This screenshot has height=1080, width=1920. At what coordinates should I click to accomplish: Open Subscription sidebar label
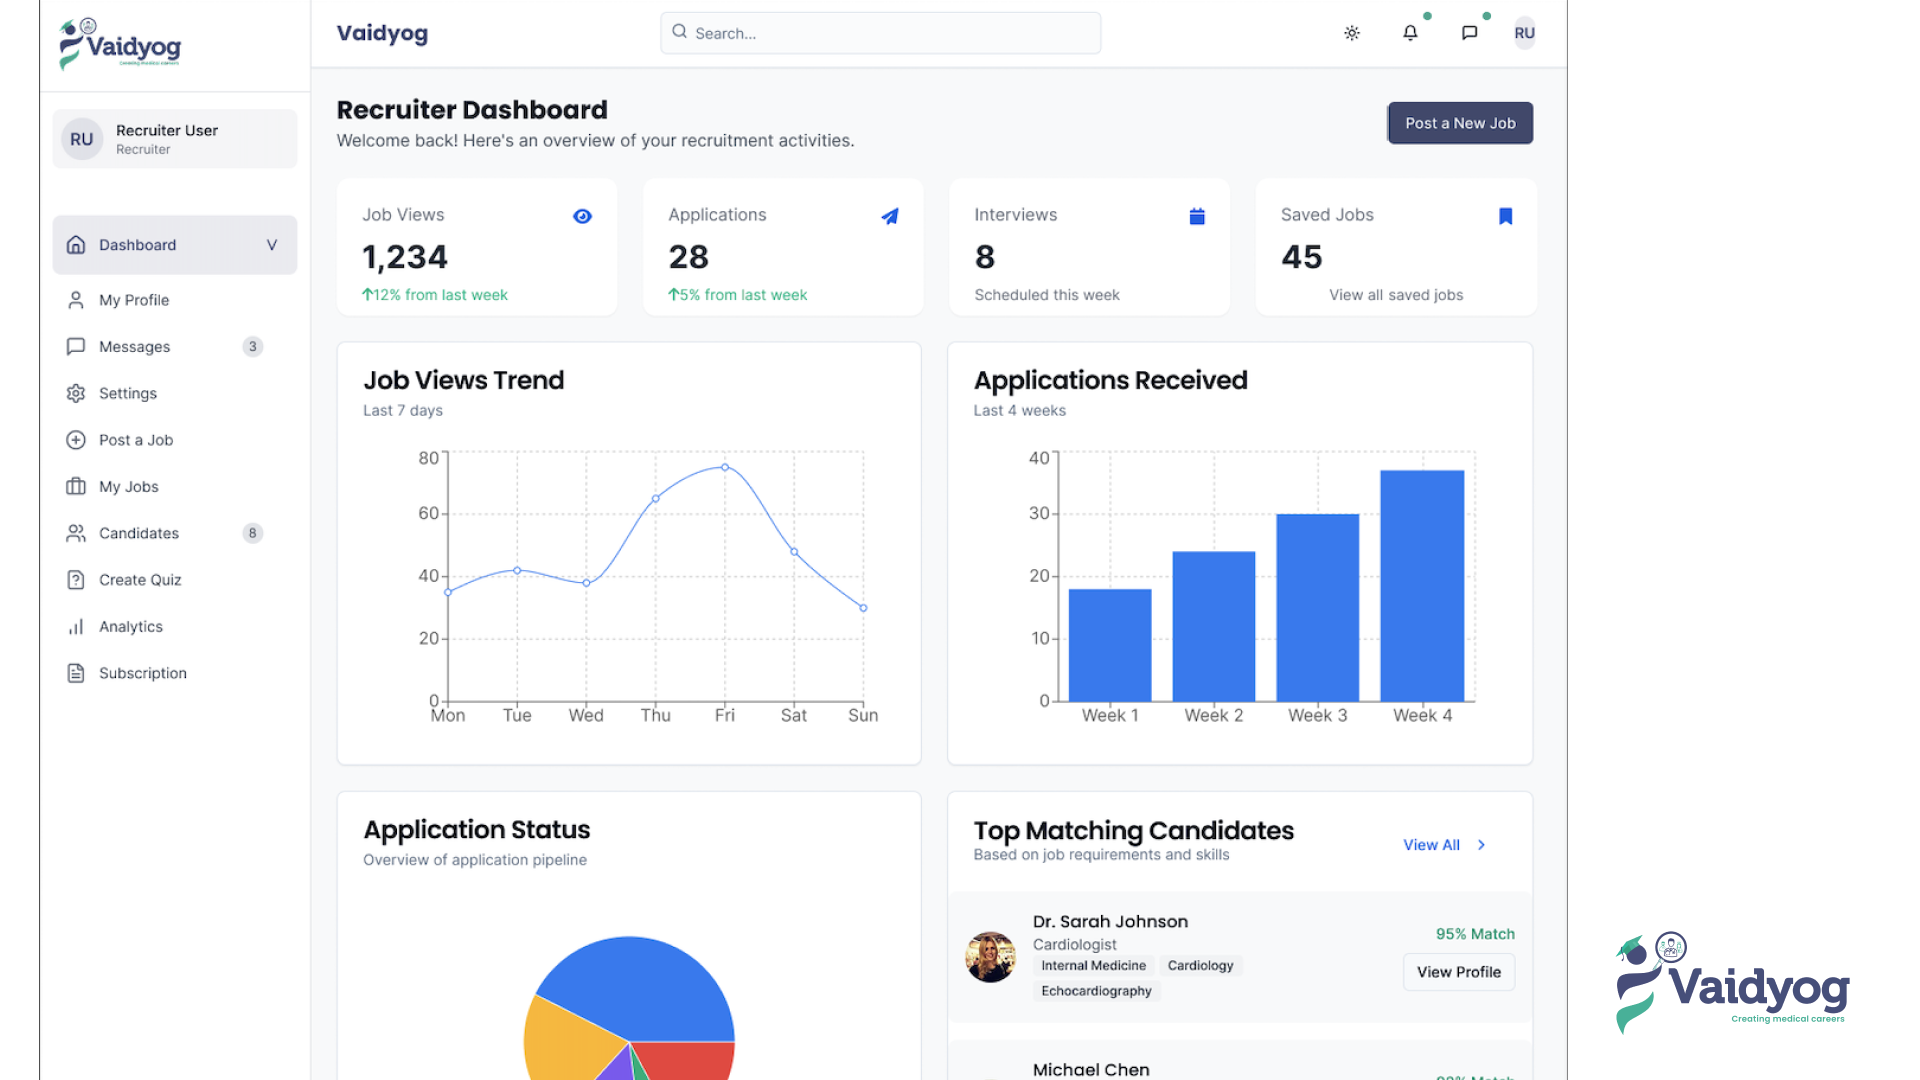pyautogui.click(x=143, y=673)
